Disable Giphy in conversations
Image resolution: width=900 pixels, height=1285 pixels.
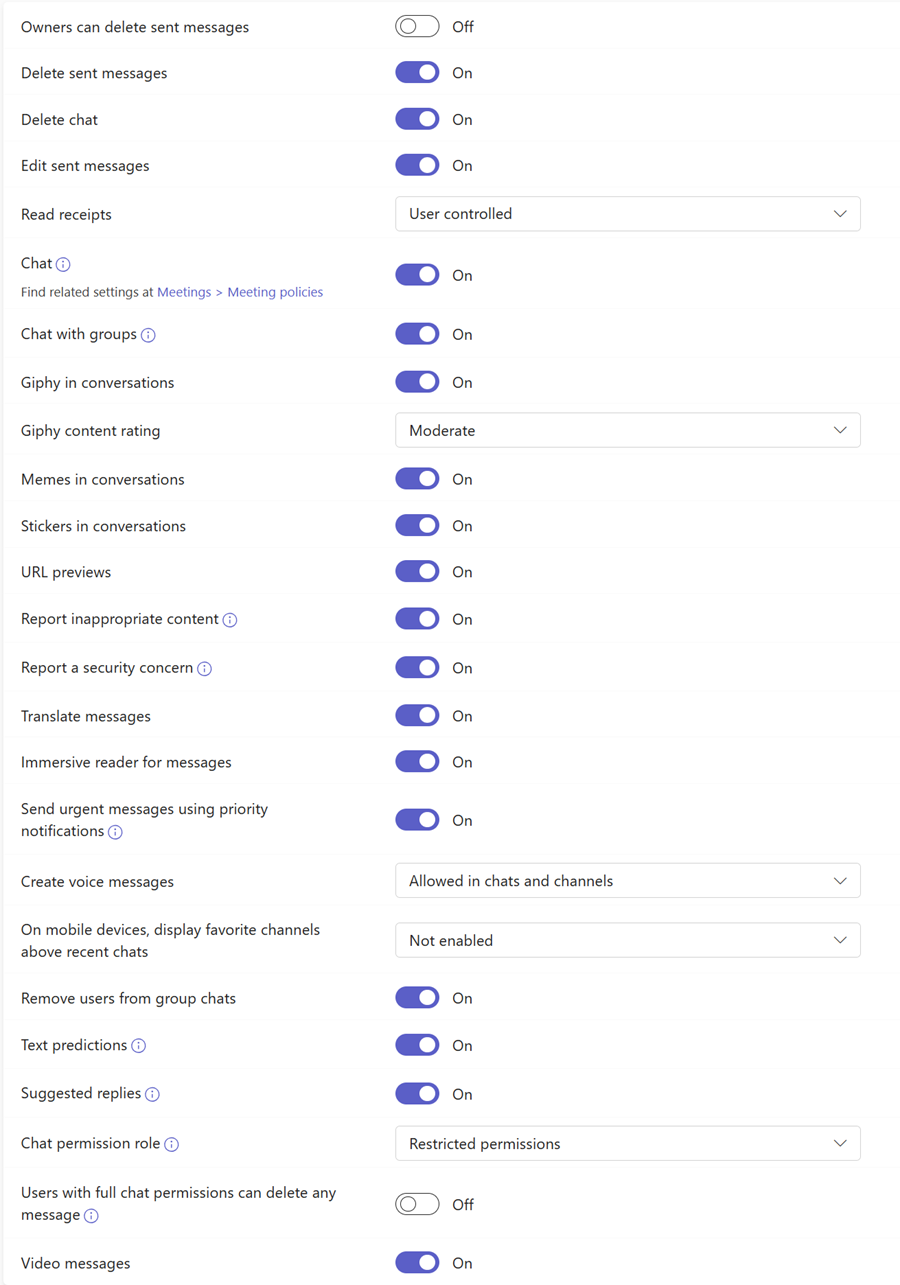pos(417,381)
